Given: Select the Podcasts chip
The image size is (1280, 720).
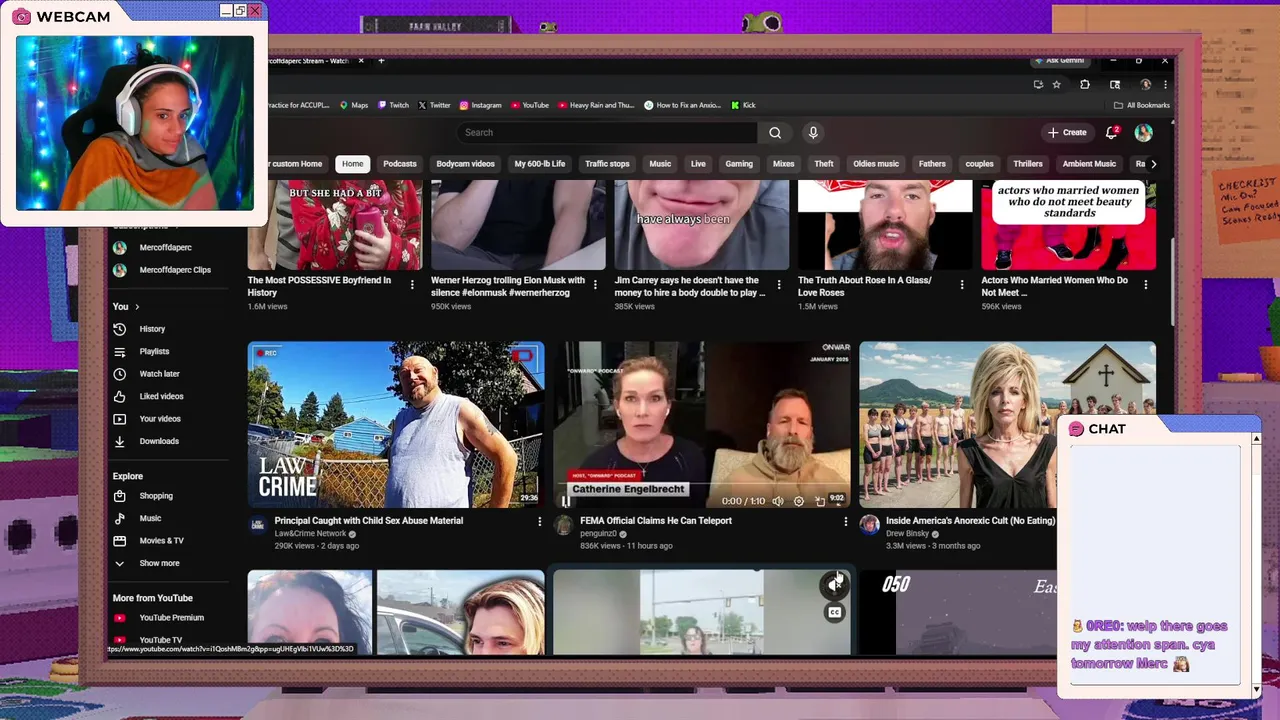Looking at the screenshot, I should tap(399, 164).
